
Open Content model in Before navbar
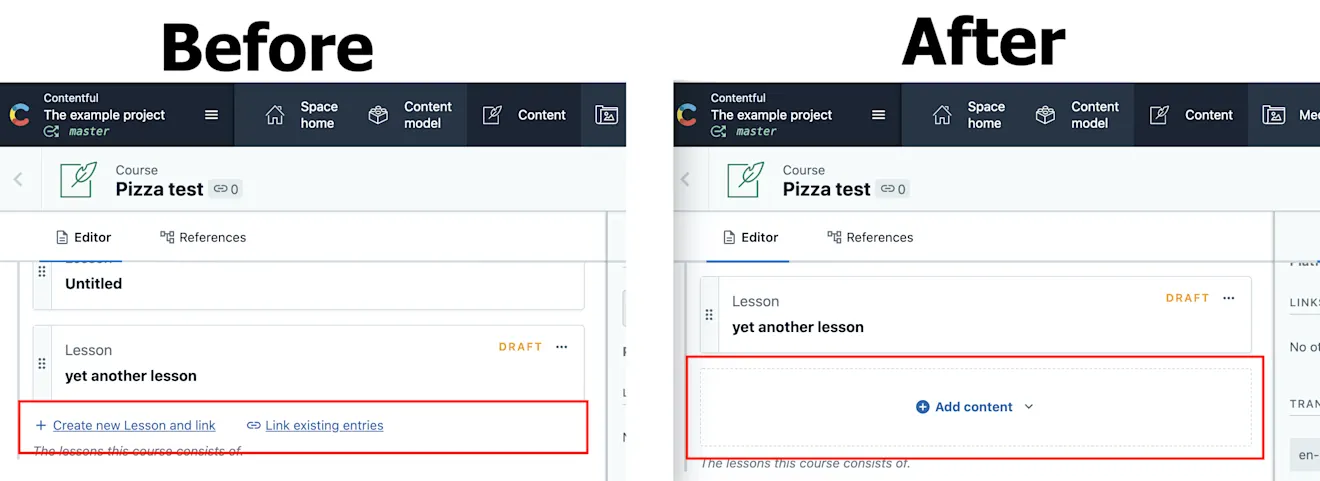point(410,115)
